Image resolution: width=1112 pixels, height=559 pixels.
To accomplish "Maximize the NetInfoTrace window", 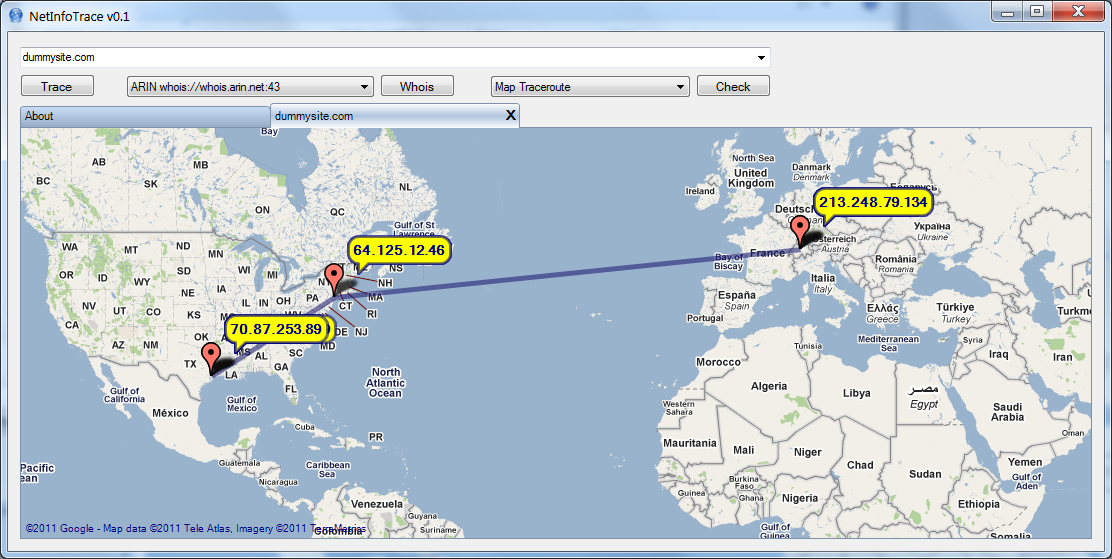I will (1036, 12).
